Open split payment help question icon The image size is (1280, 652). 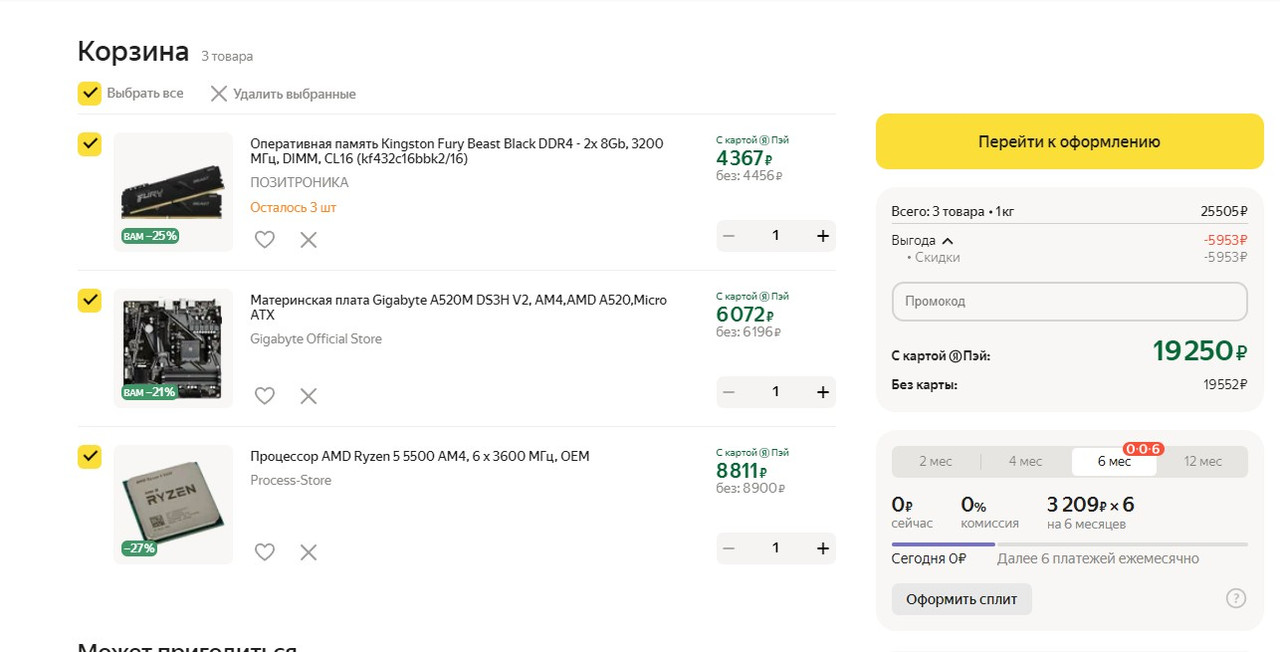point(1236,599)
